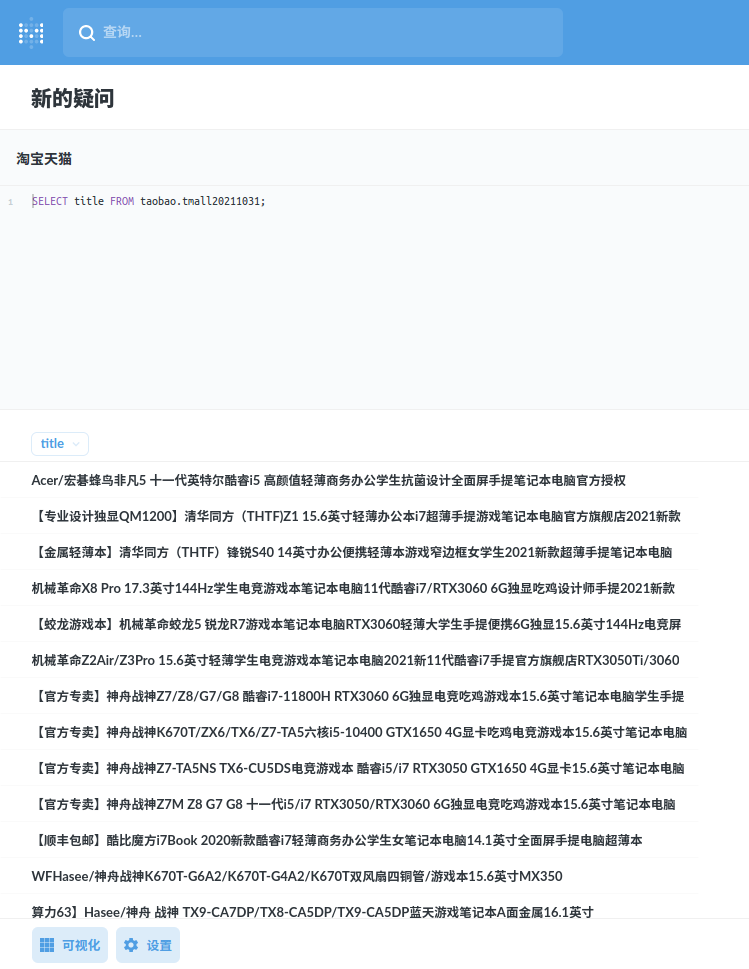
Task: Select the 蛟龙游戏本 机械革命蛟龙5 row
Action: 349,624
